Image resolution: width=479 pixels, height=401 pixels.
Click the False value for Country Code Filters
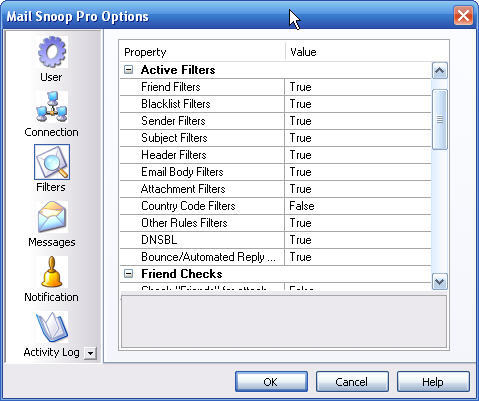coord(302,206)
